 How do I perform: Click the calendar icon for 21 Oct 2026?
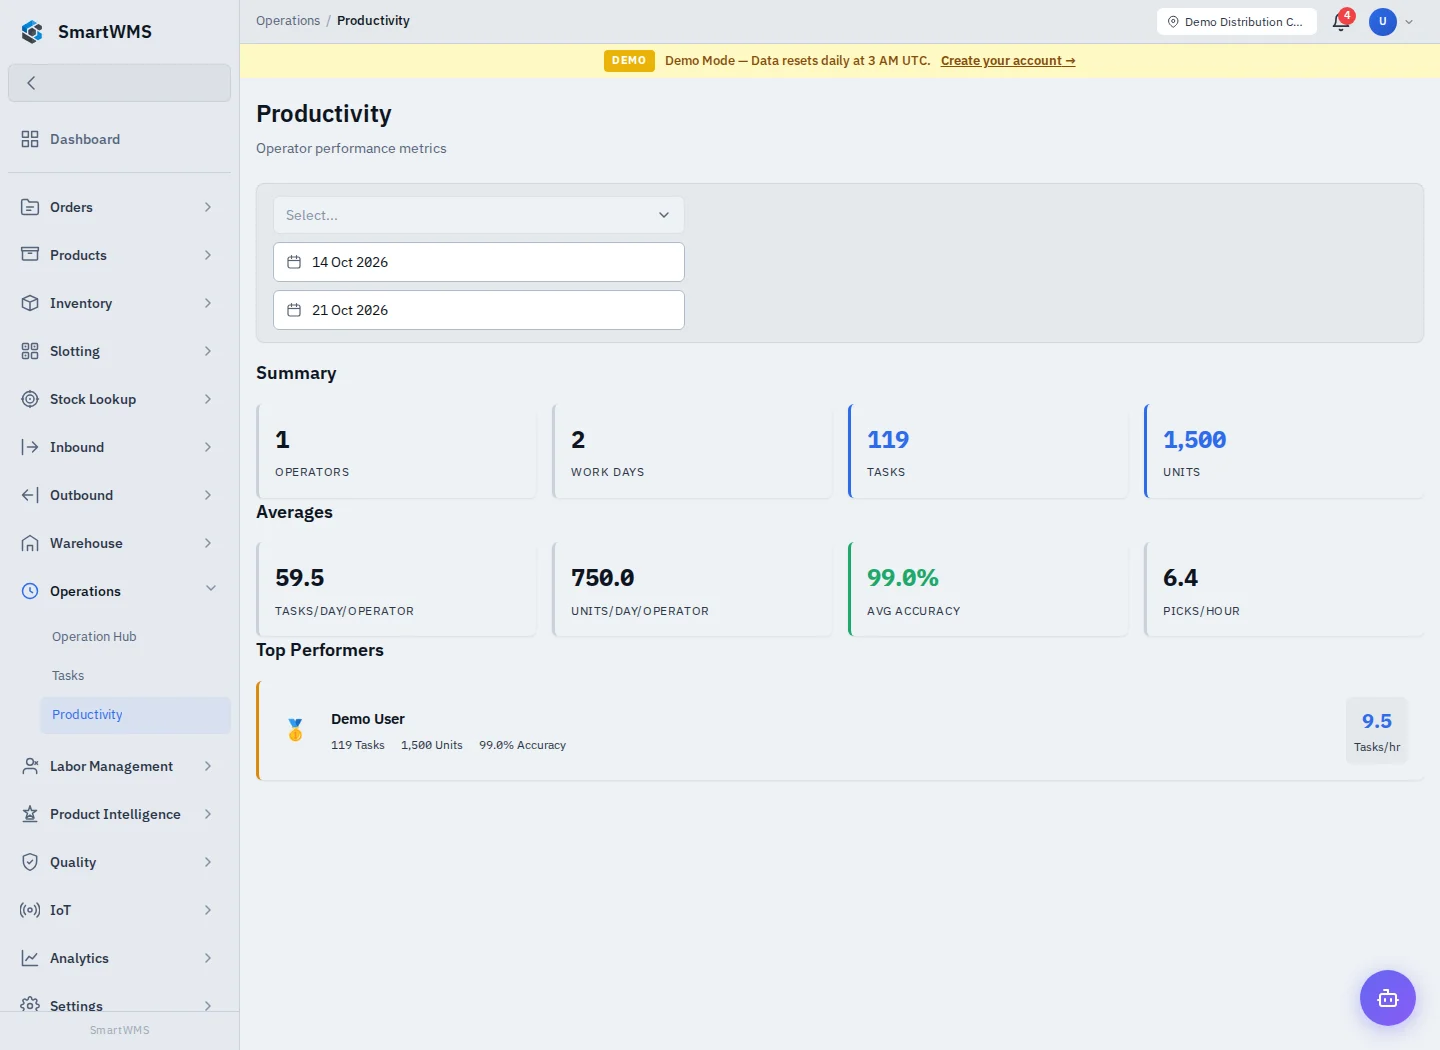pos(294,310)
